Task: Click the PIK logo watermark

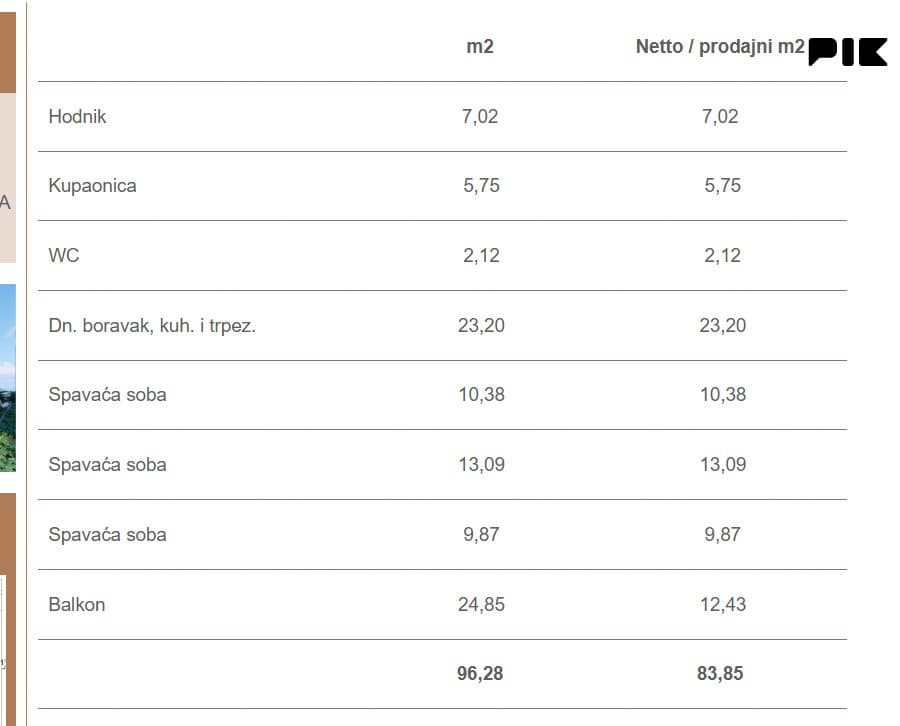Action: point(848,52)
